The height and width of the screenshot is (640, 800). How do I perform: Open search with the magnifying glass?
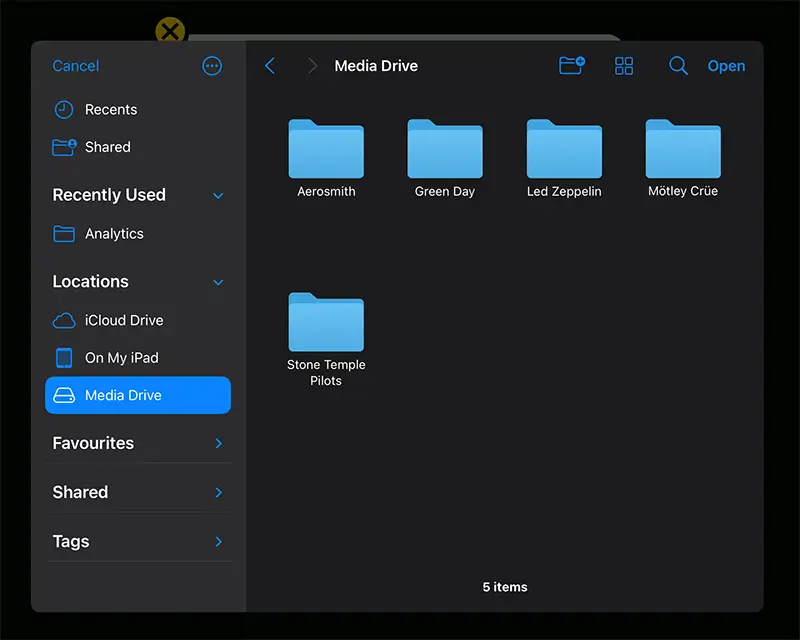678,66
